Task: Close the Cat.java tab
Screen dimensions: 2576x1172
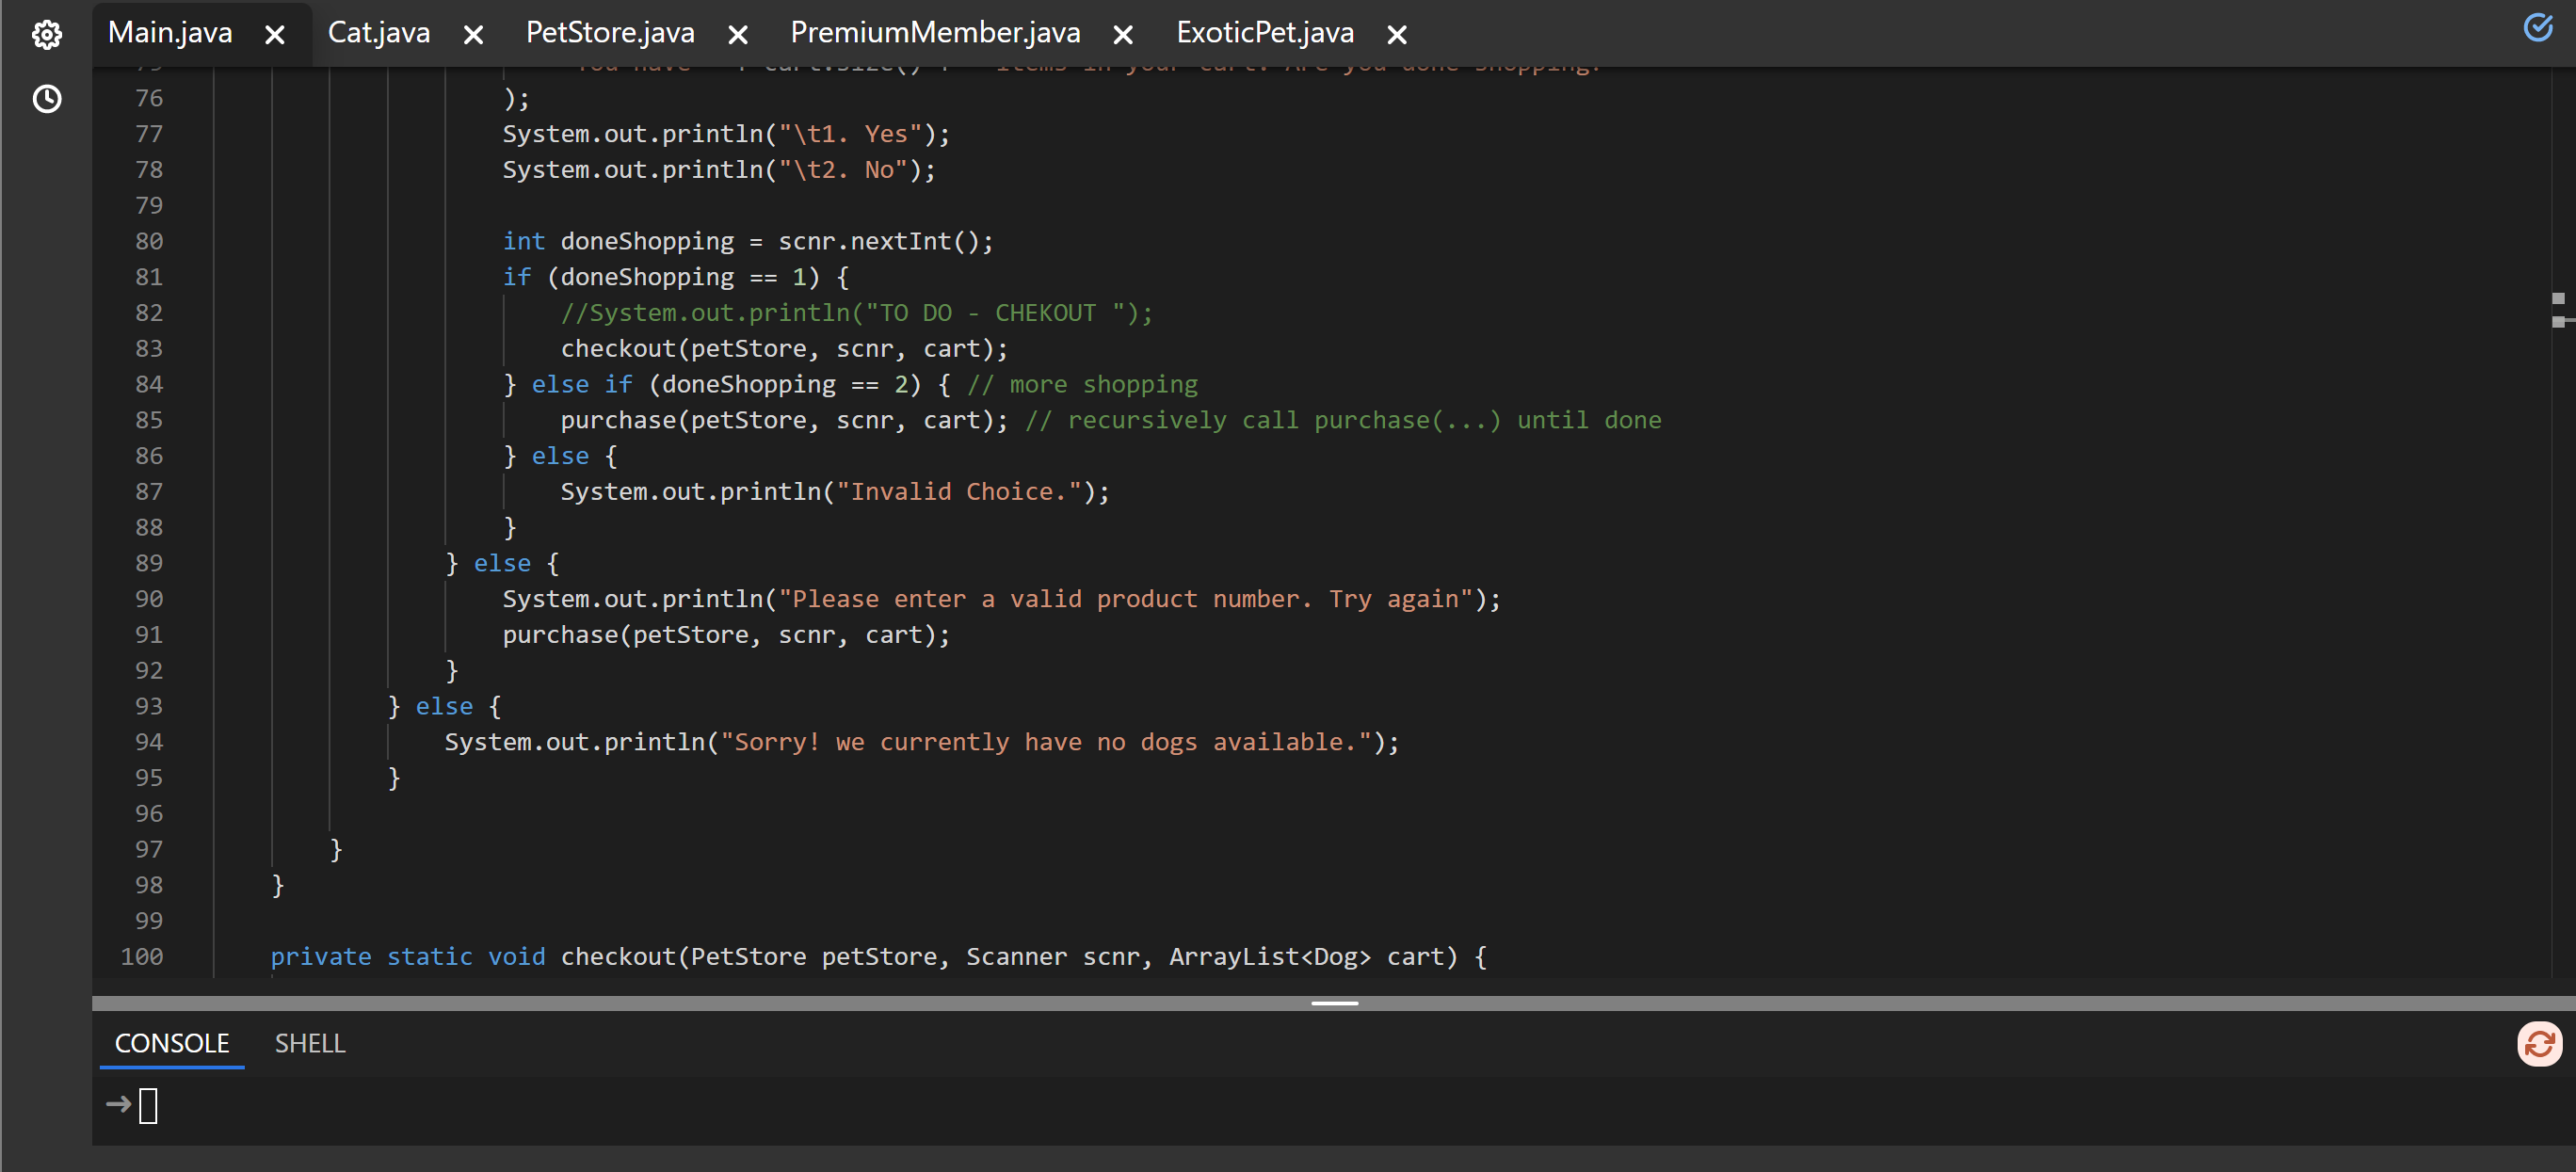Action: (474, 35)
